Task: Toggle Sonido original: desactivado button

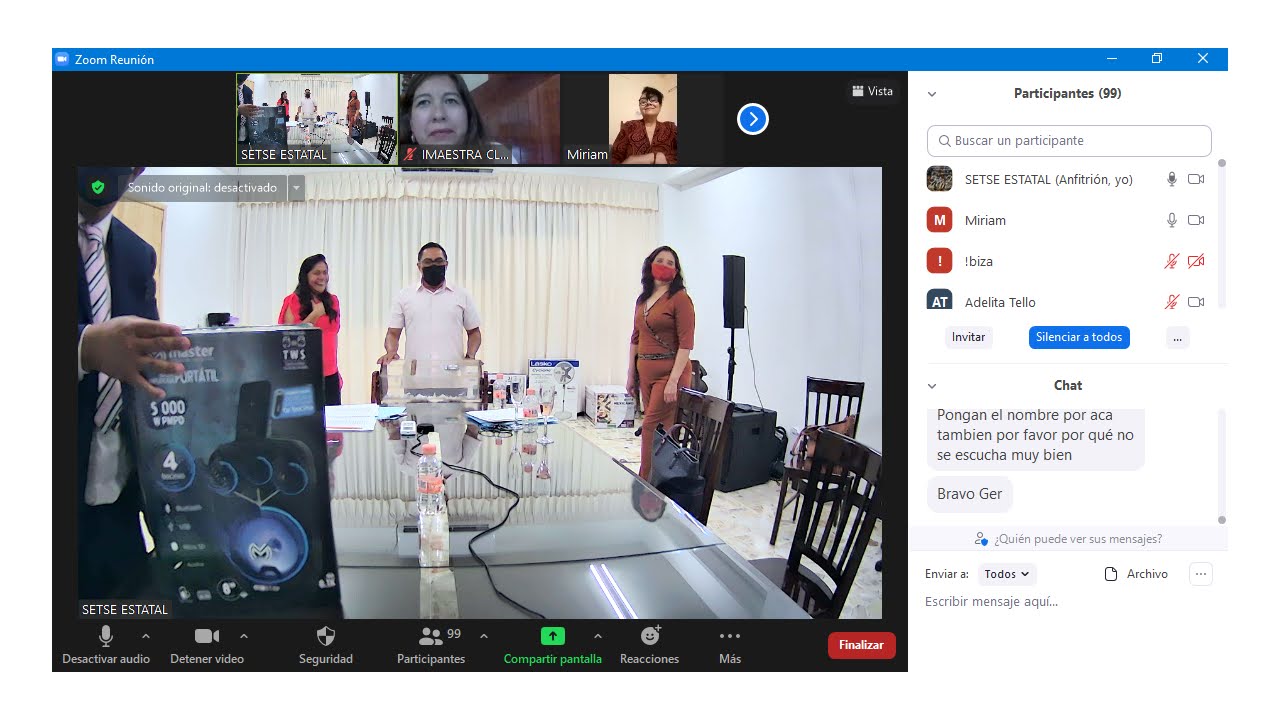Action: click(x=202, y=187)
